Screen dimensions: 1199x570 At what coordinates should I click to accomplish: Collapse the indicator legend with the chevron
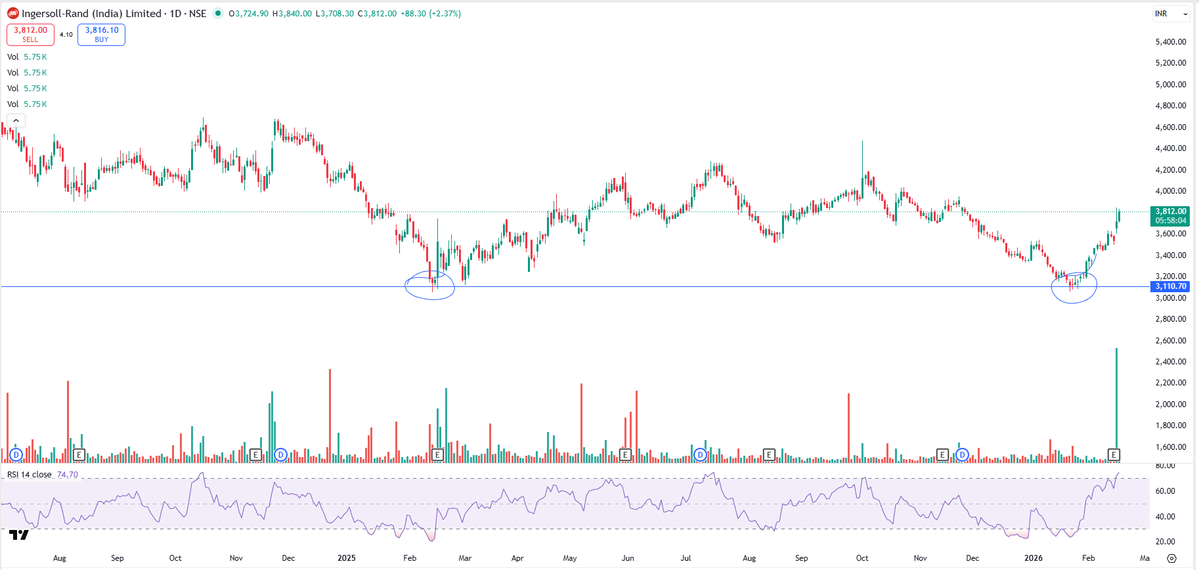coord(16,120)
